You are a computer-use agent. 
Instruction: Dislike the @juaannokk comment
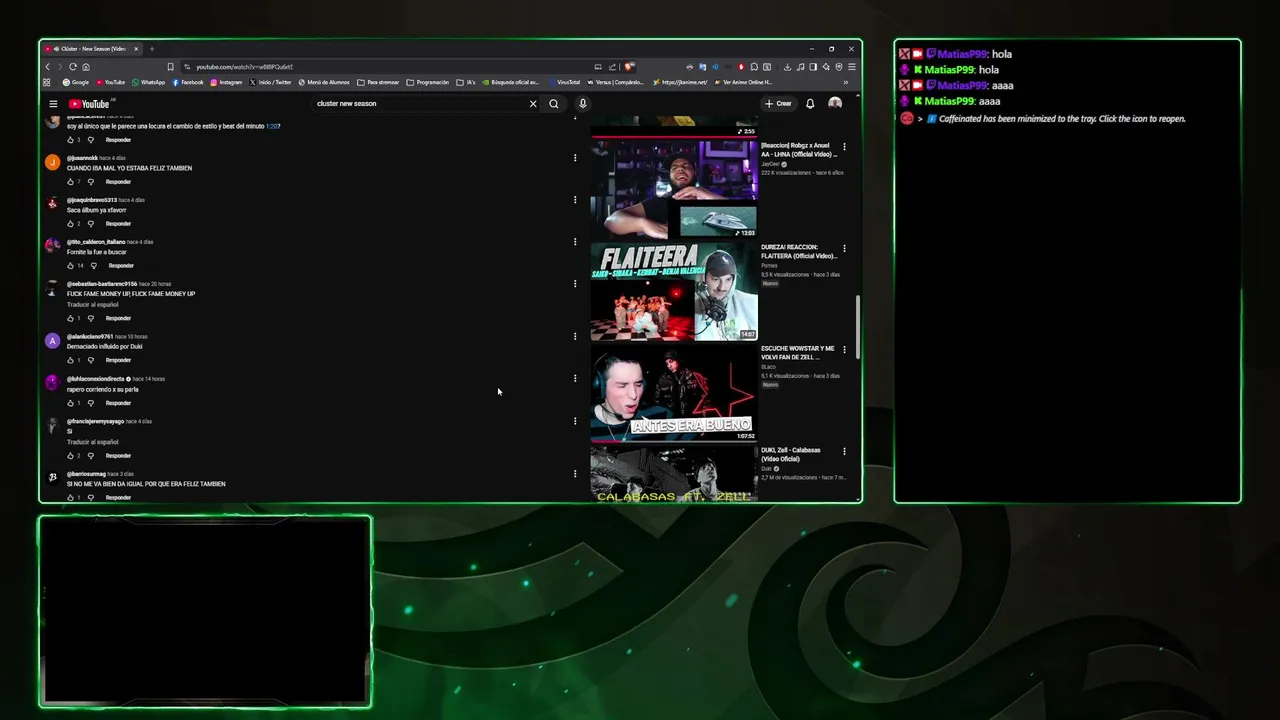tap(91, 182)
